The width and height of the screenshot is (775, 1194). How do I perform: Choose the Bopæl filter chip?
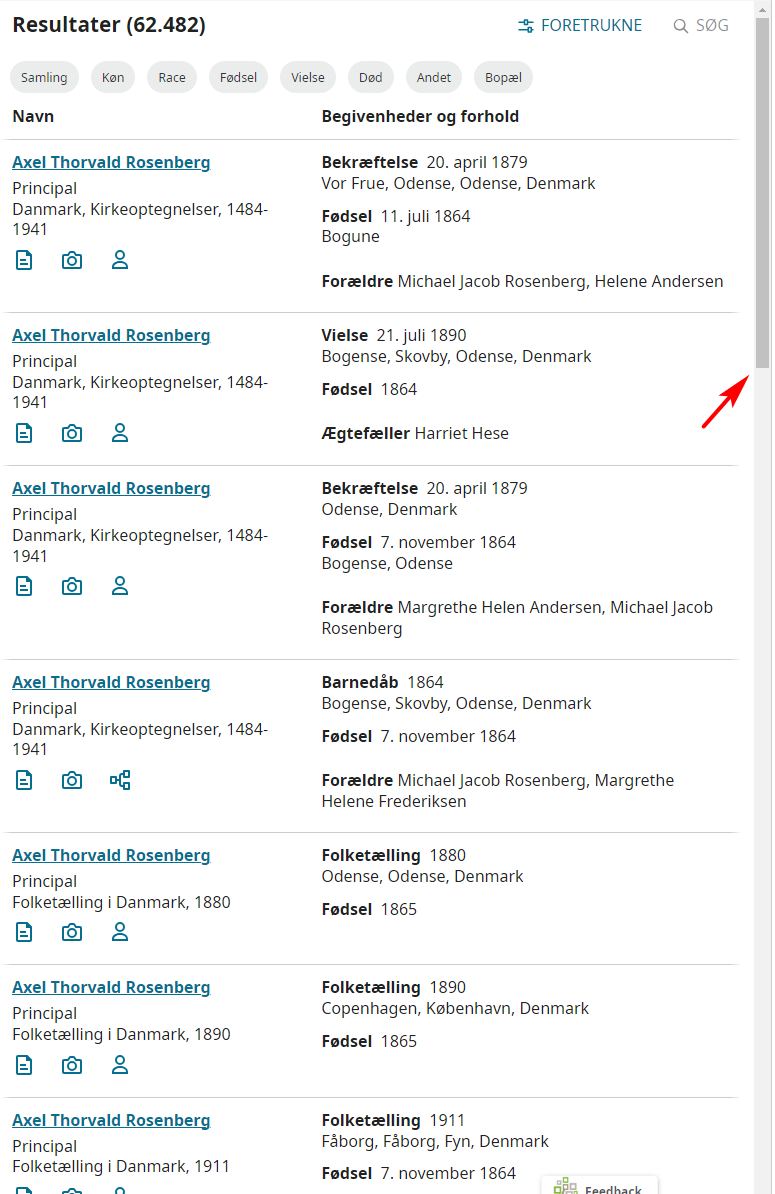[x=503, y=77]
